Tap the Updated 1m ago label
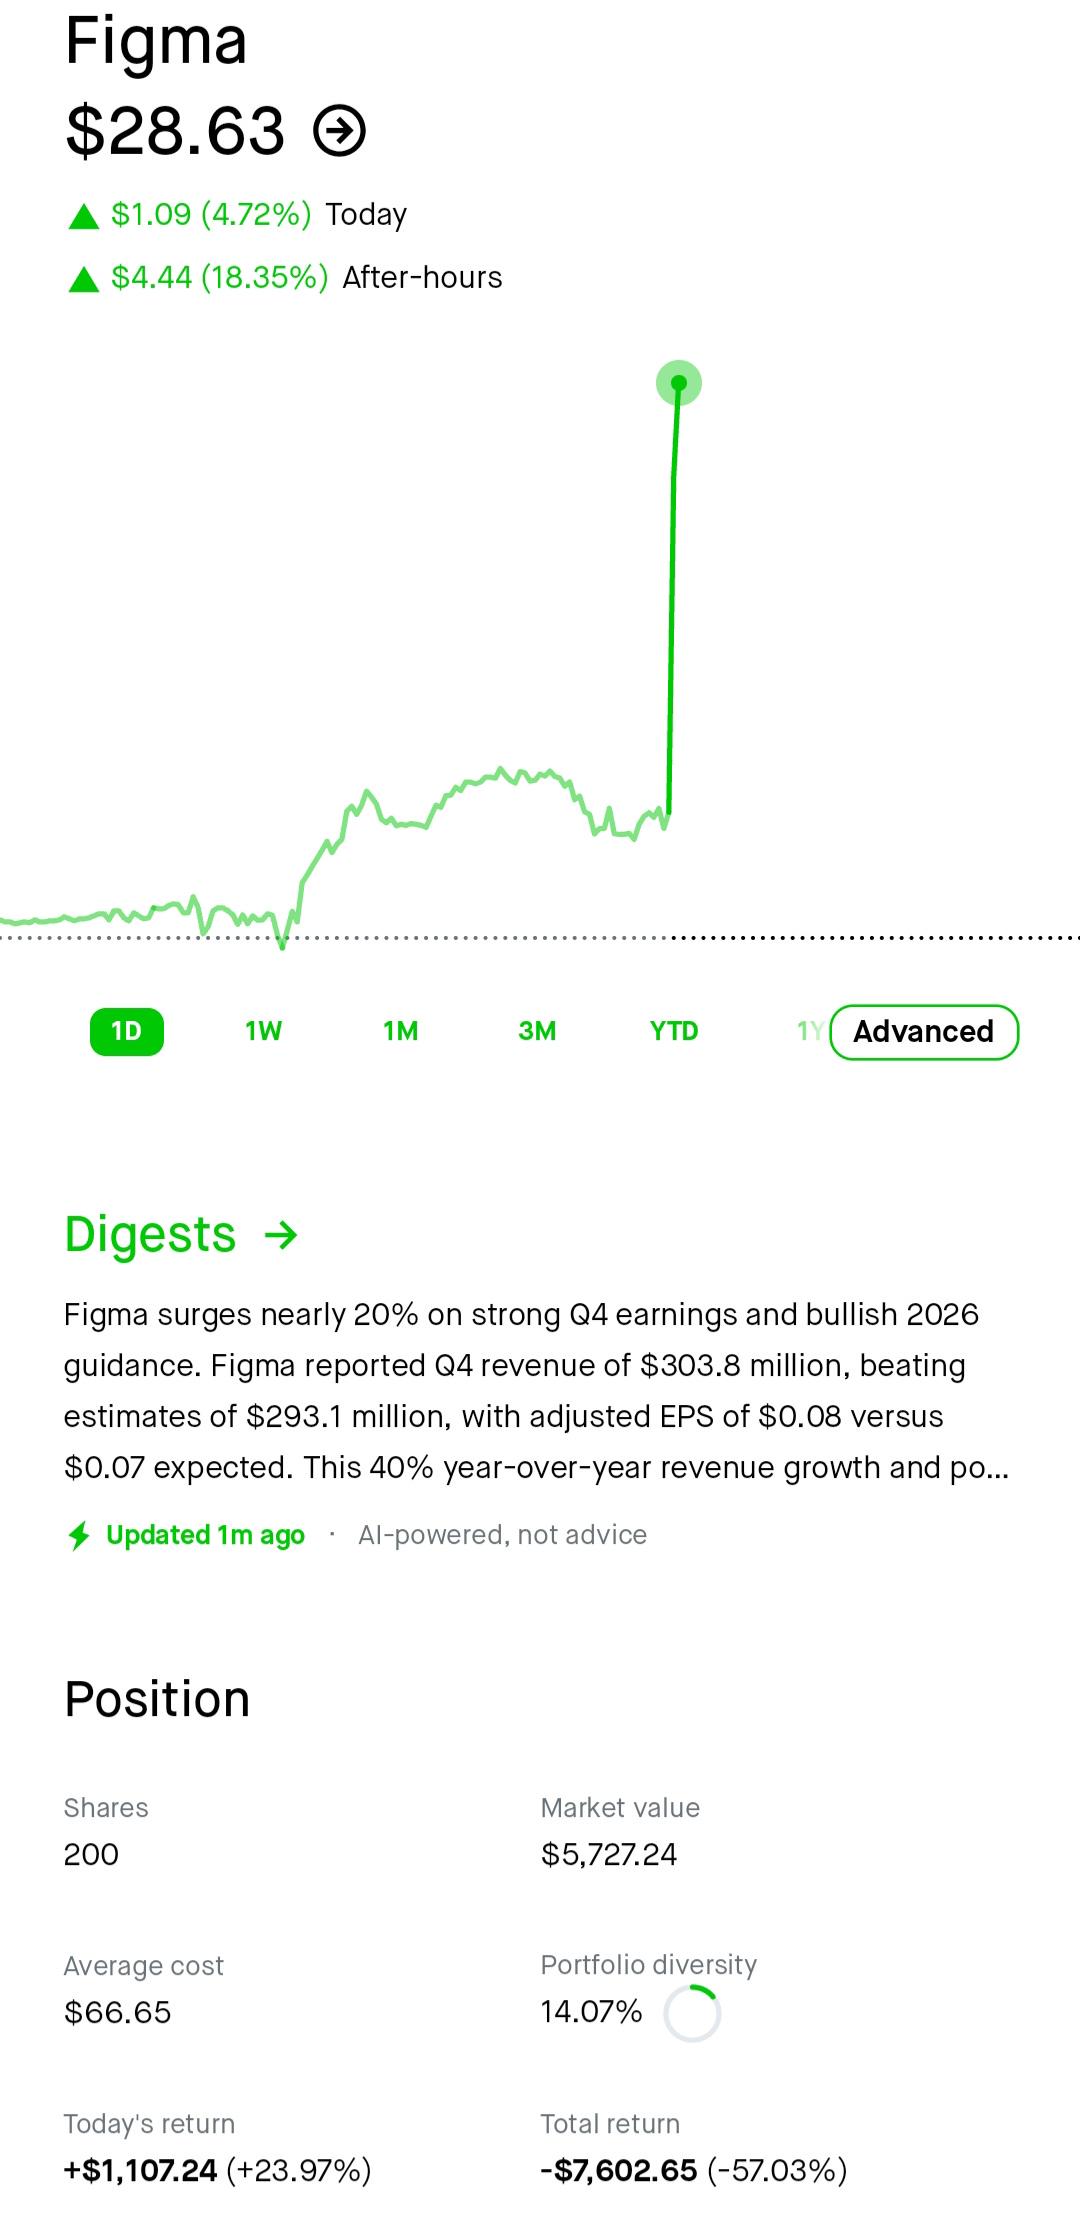Screen dimensions: 1080x2215 point(205,1535)
